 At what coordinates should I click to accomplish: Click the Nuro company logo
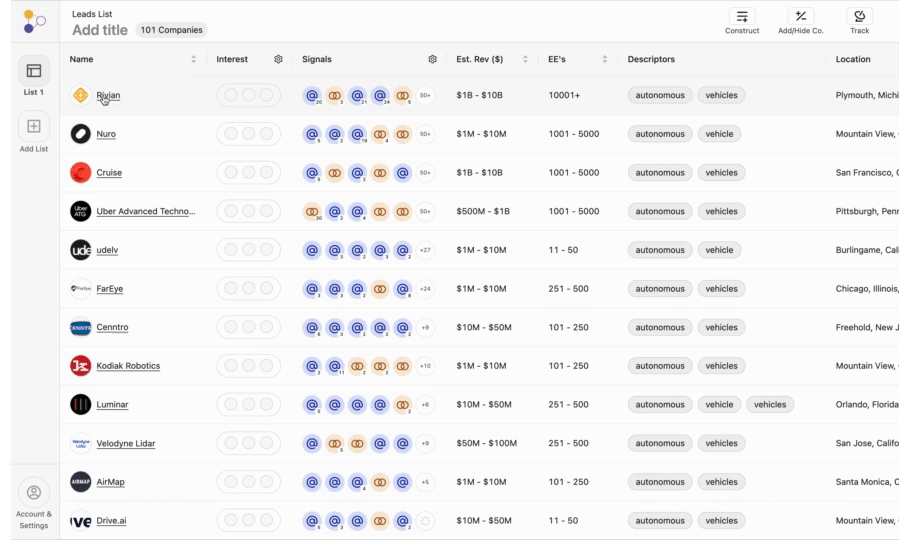click(x=81, y=134)
